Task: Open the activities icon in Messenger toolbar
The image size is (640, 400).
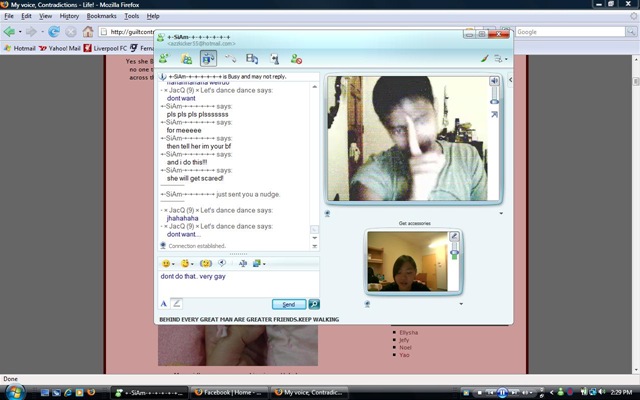Action: coord(252,59)
